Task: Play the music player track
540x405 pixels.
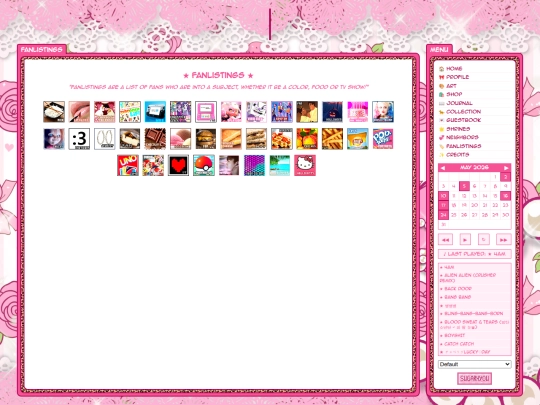Action: 465,239
